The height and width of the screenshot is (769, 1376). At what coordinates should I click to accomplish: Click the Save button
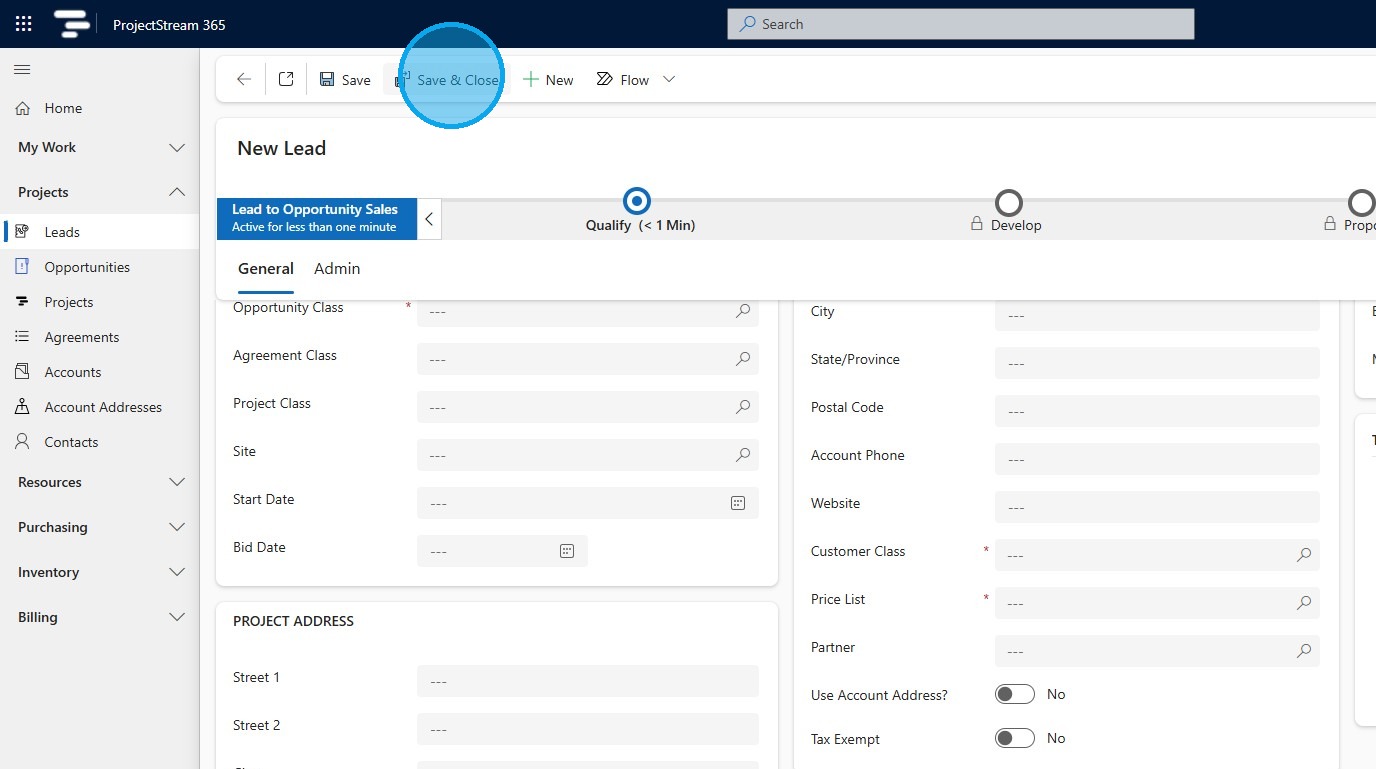[345, 80]
